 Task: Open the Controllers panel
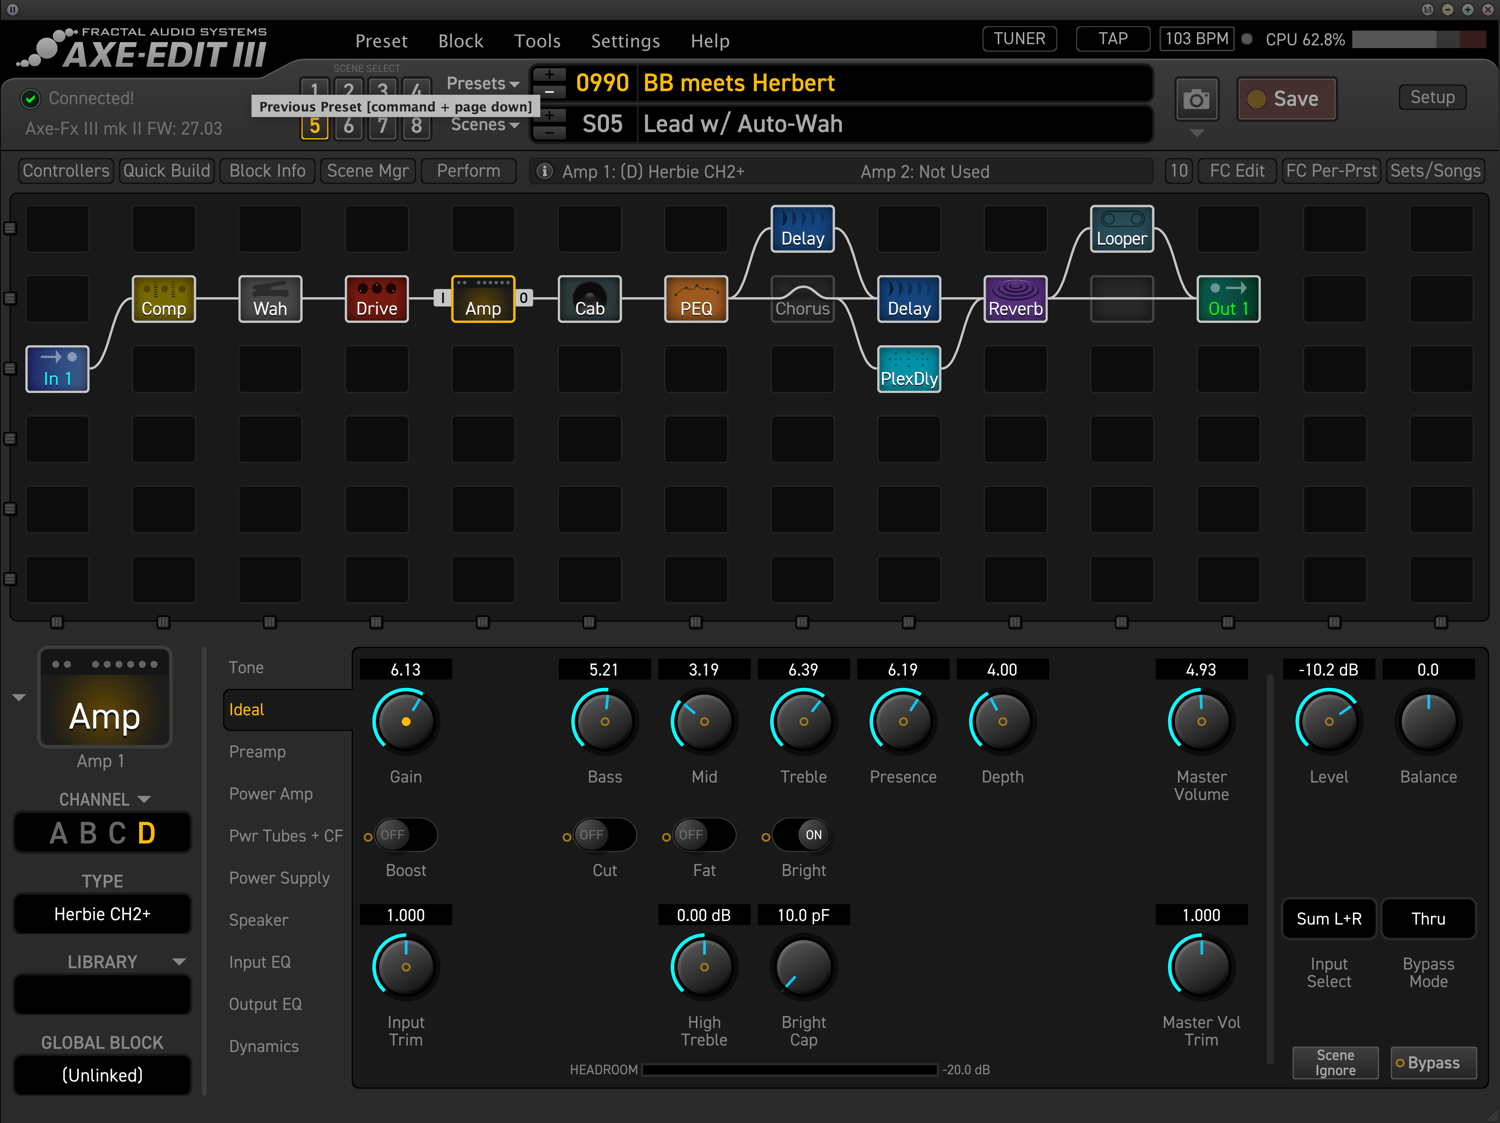click(66, 171)
